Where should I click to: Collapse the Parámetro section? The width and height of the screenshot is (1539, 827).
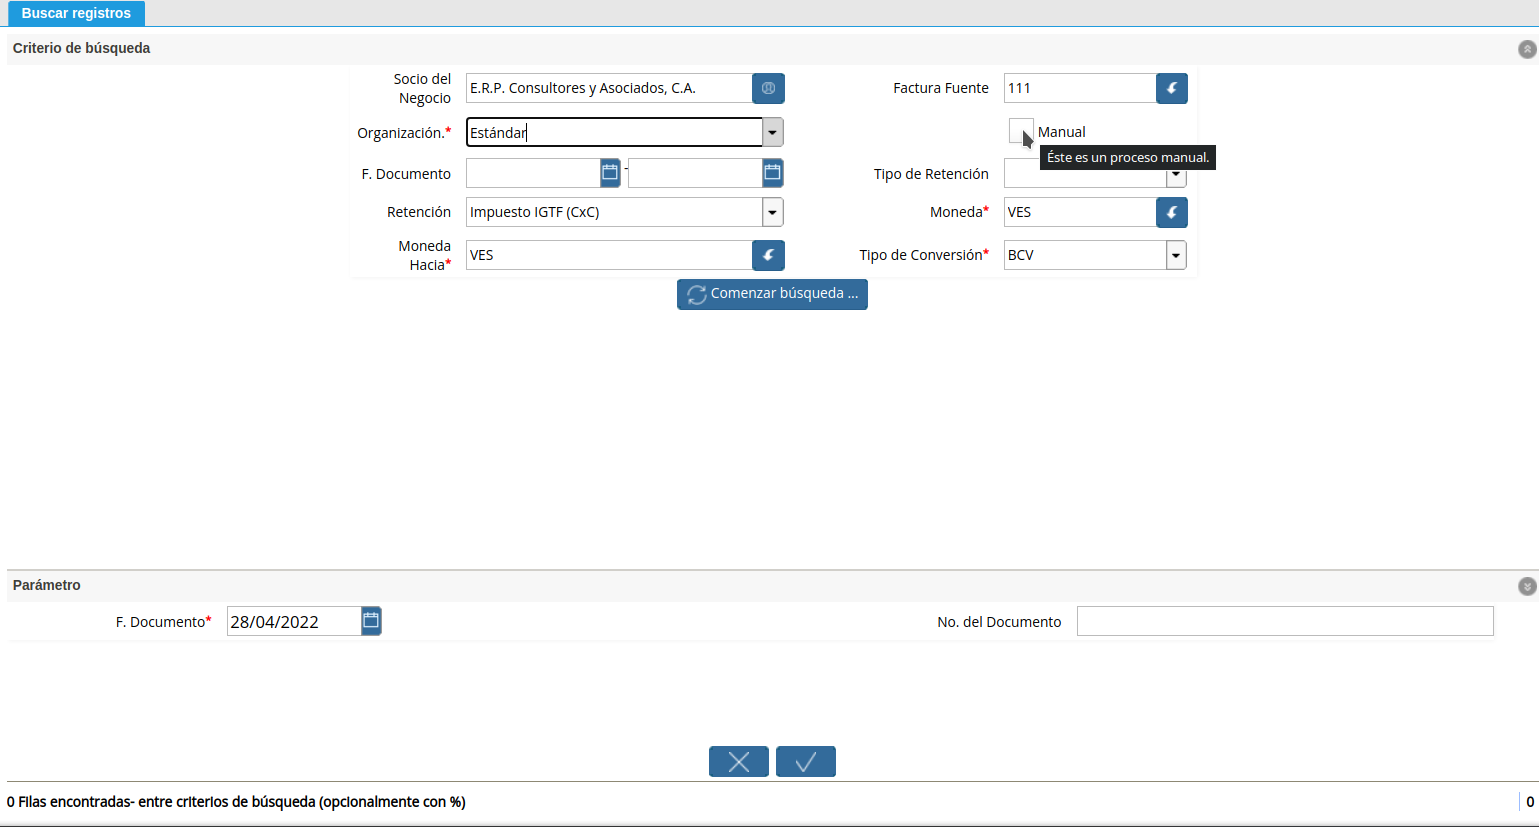1527,586
